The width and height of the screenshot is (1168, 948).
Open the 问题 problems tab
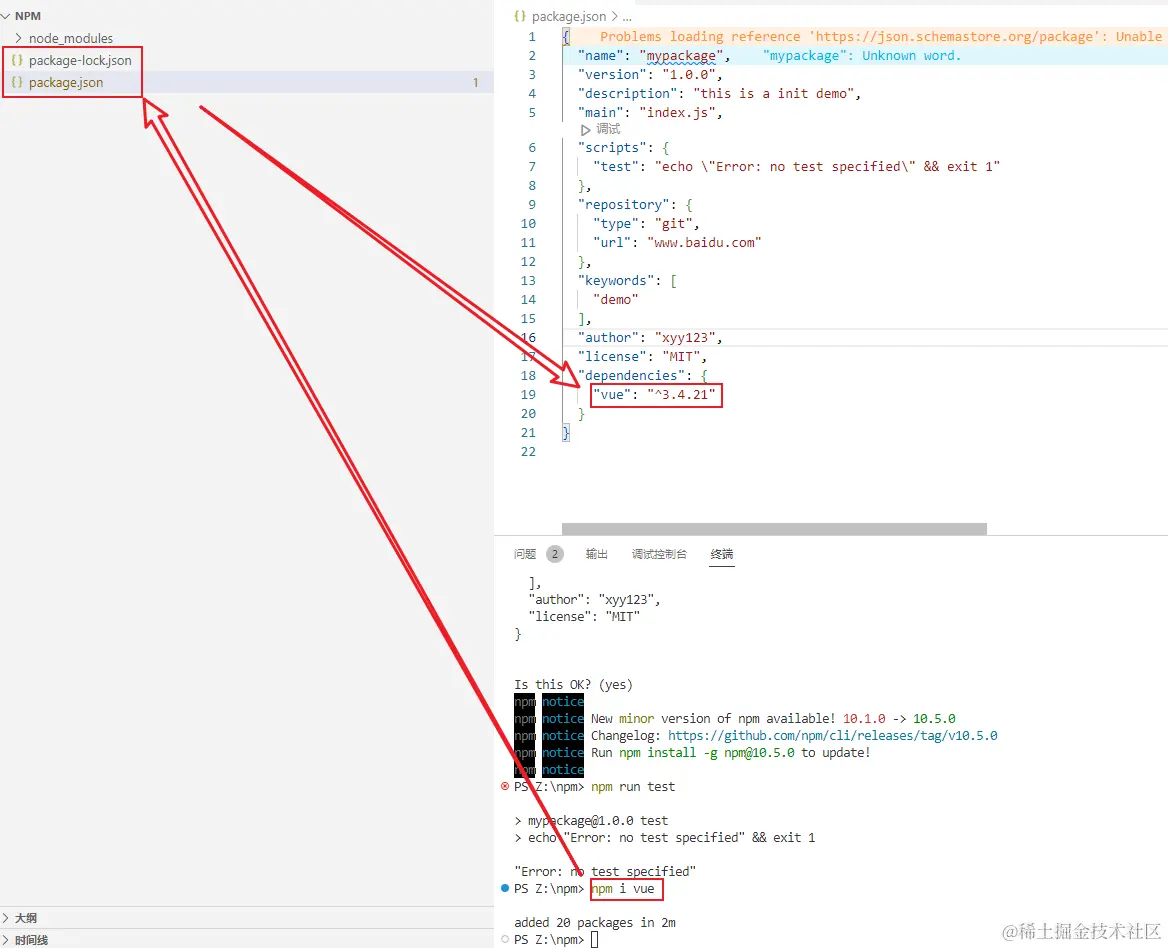525,553
